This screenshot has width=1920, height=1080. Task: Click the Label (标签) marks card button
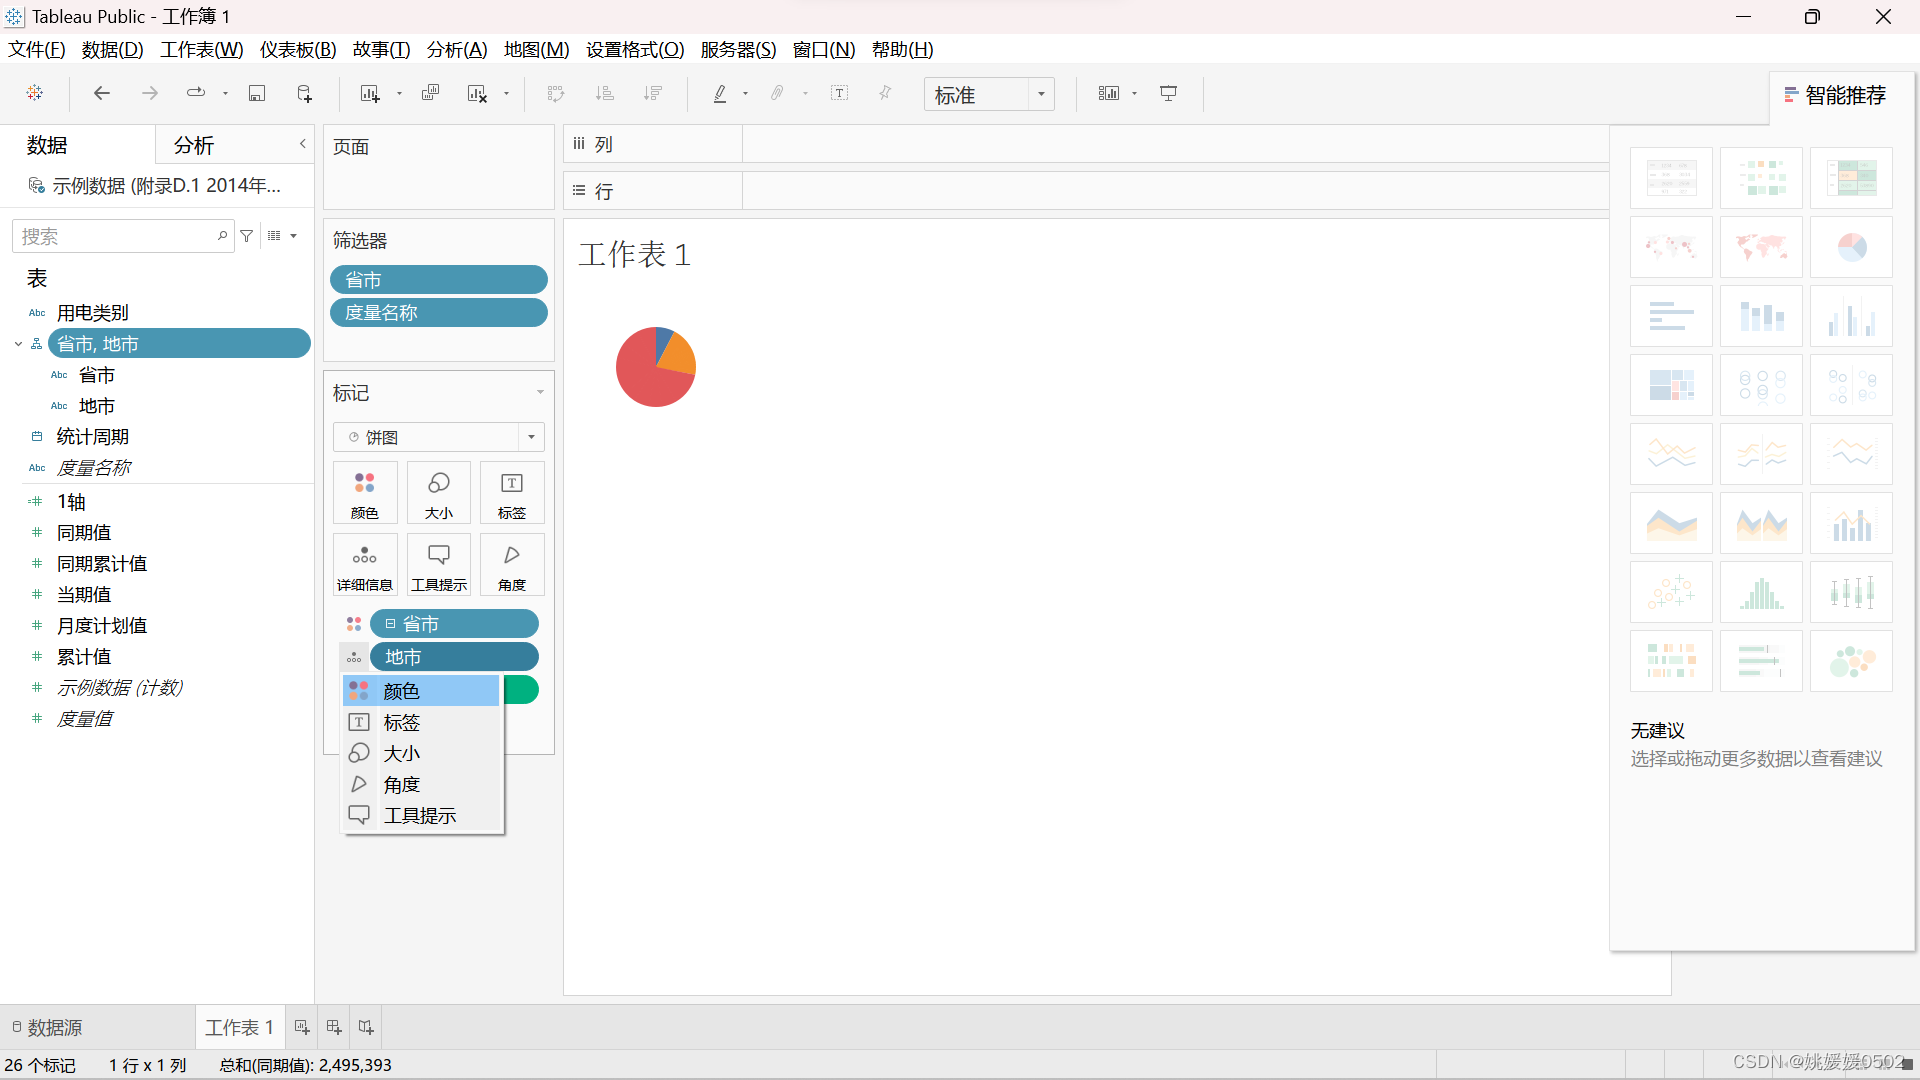pyautogui.click(x=511, y=493)
